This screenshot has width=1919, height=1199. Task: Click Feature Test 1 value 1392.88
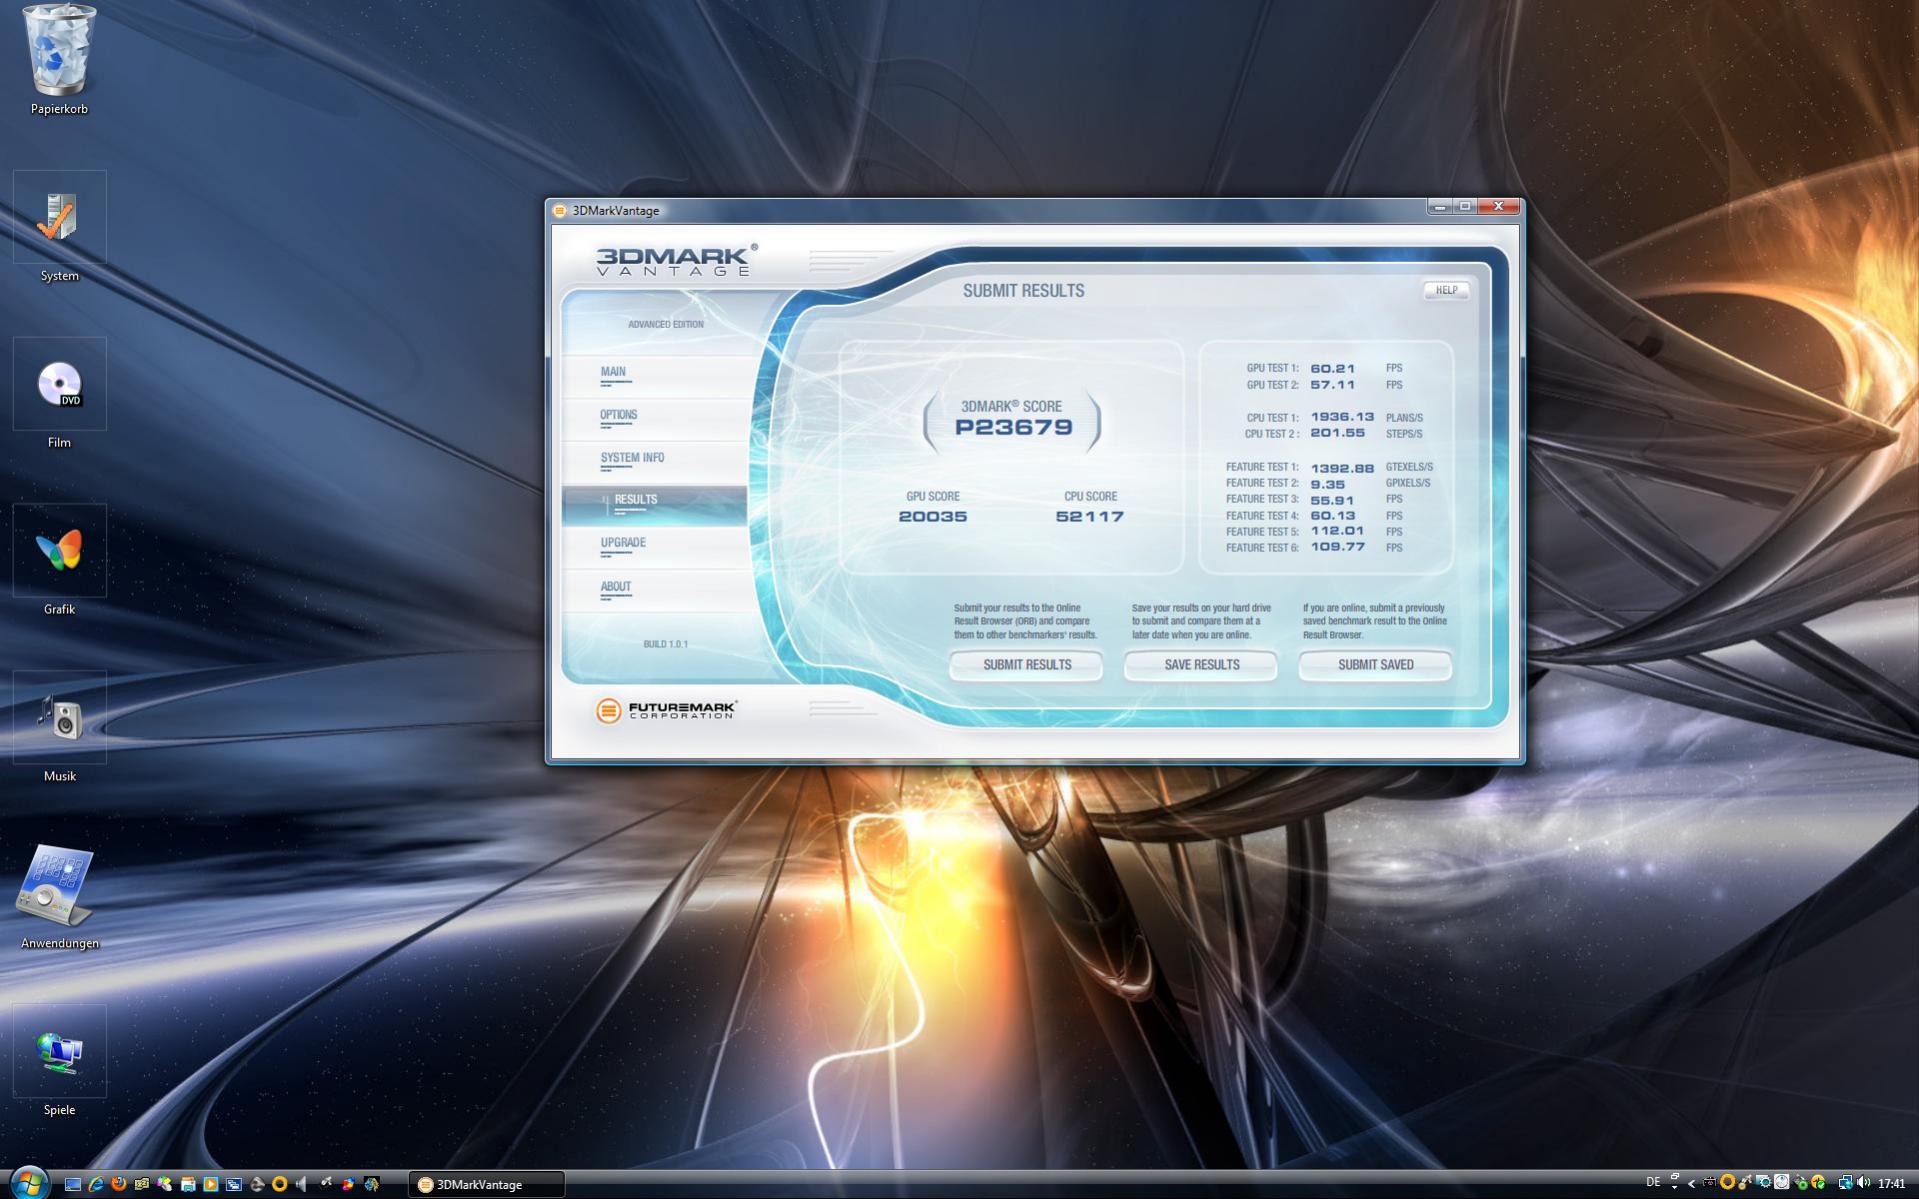1342,467
